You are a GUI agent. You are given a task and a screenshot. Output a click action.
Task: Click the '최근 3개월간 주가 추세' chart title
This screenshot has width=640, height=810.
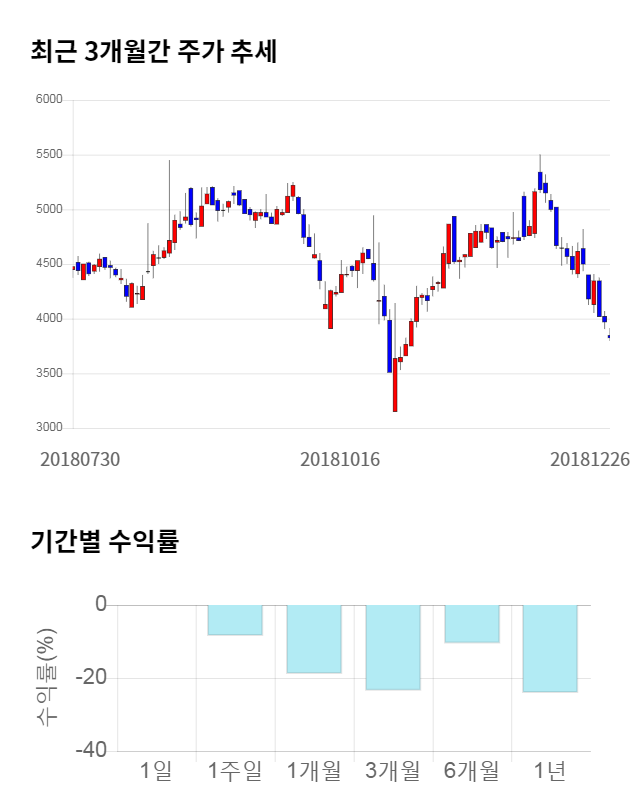154,52
